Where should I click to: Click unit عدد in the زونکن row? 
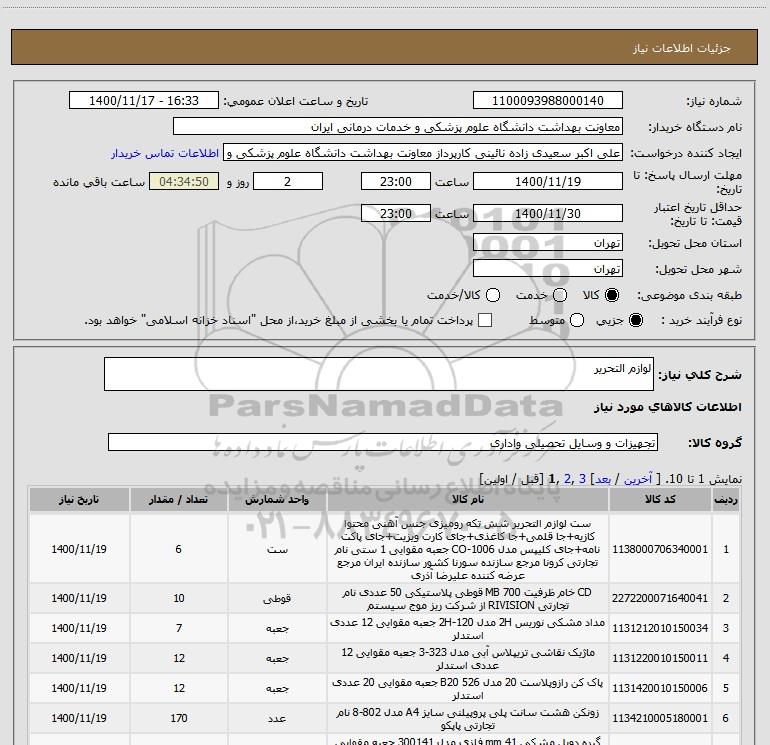tap(277, 718)
